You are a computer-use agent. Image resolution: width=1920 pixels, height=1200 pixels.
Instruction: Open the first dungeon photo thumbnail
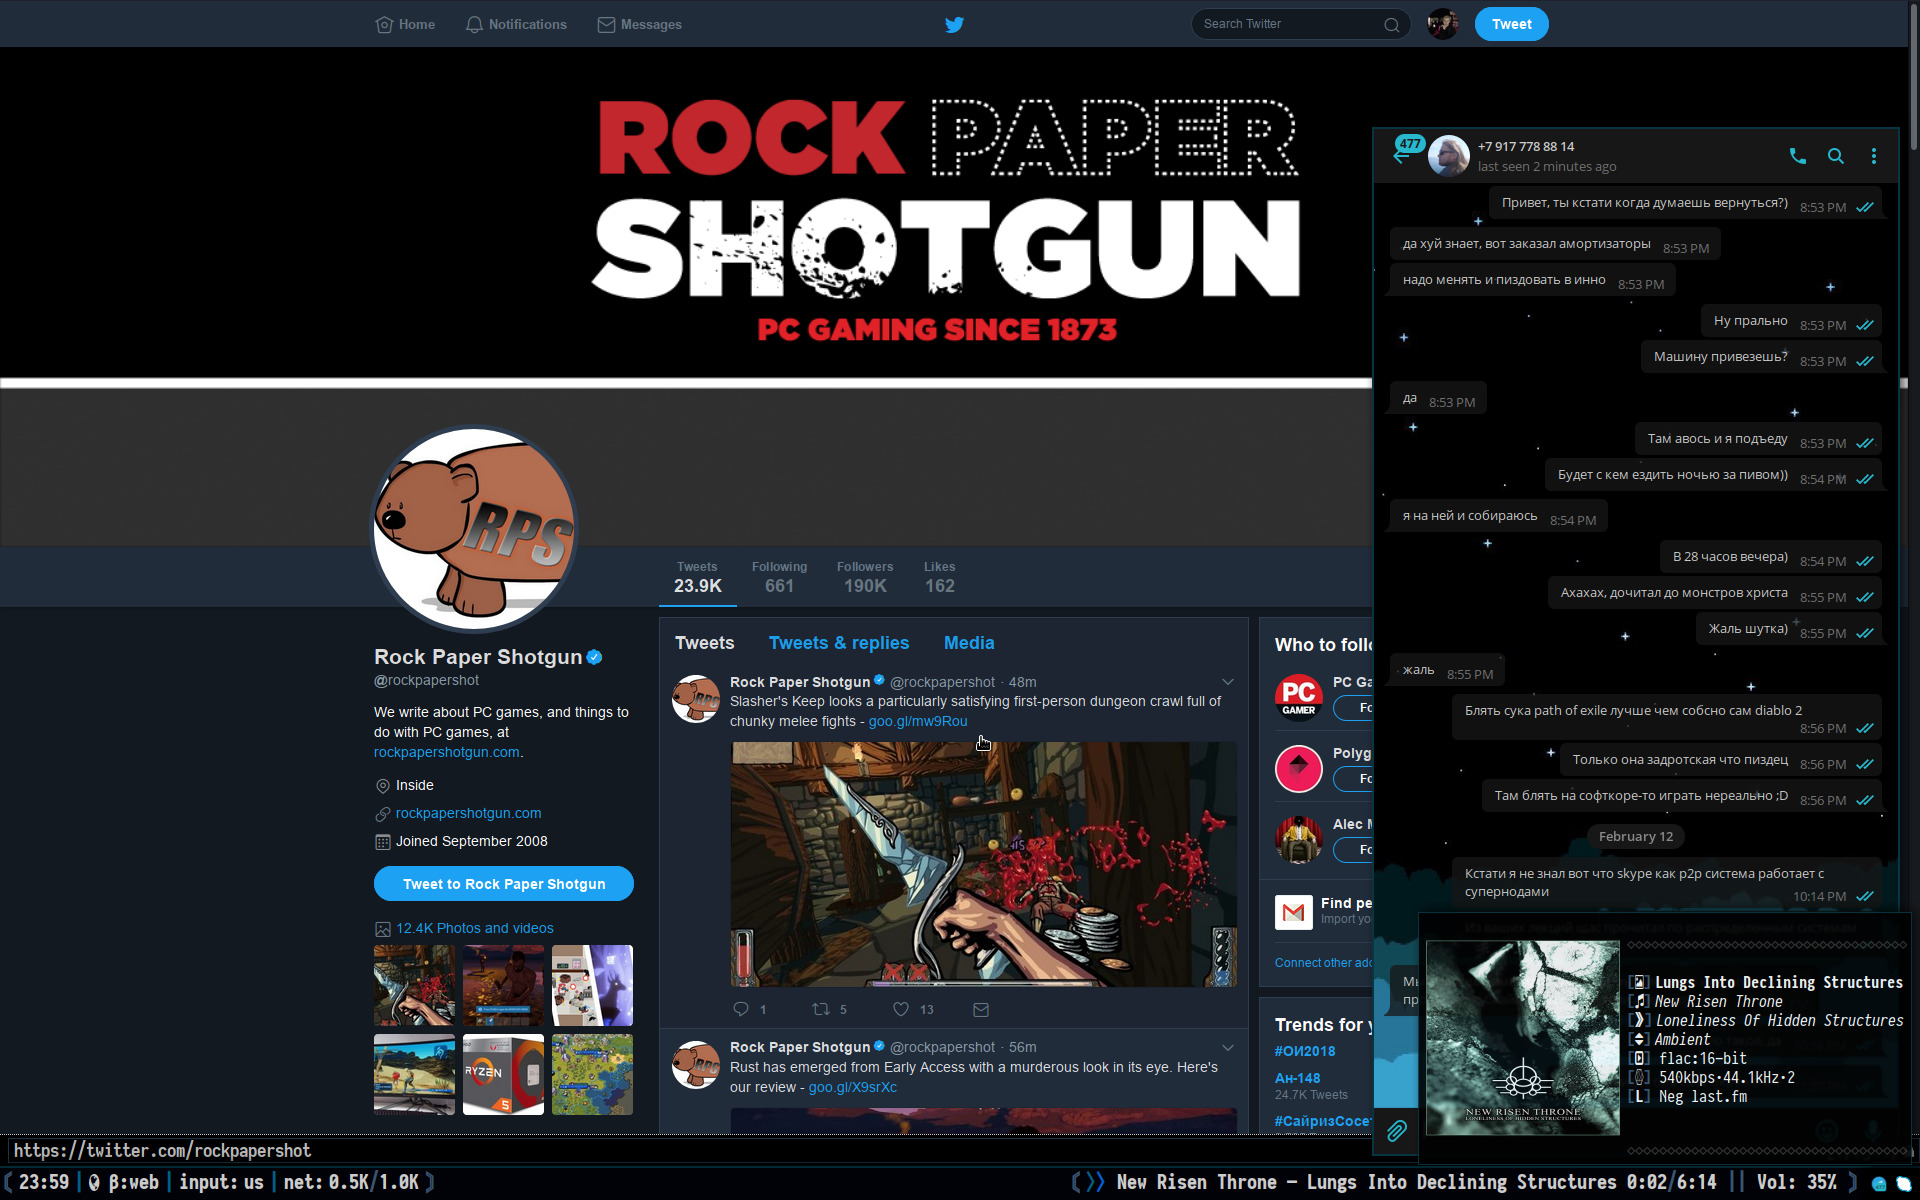414,985
